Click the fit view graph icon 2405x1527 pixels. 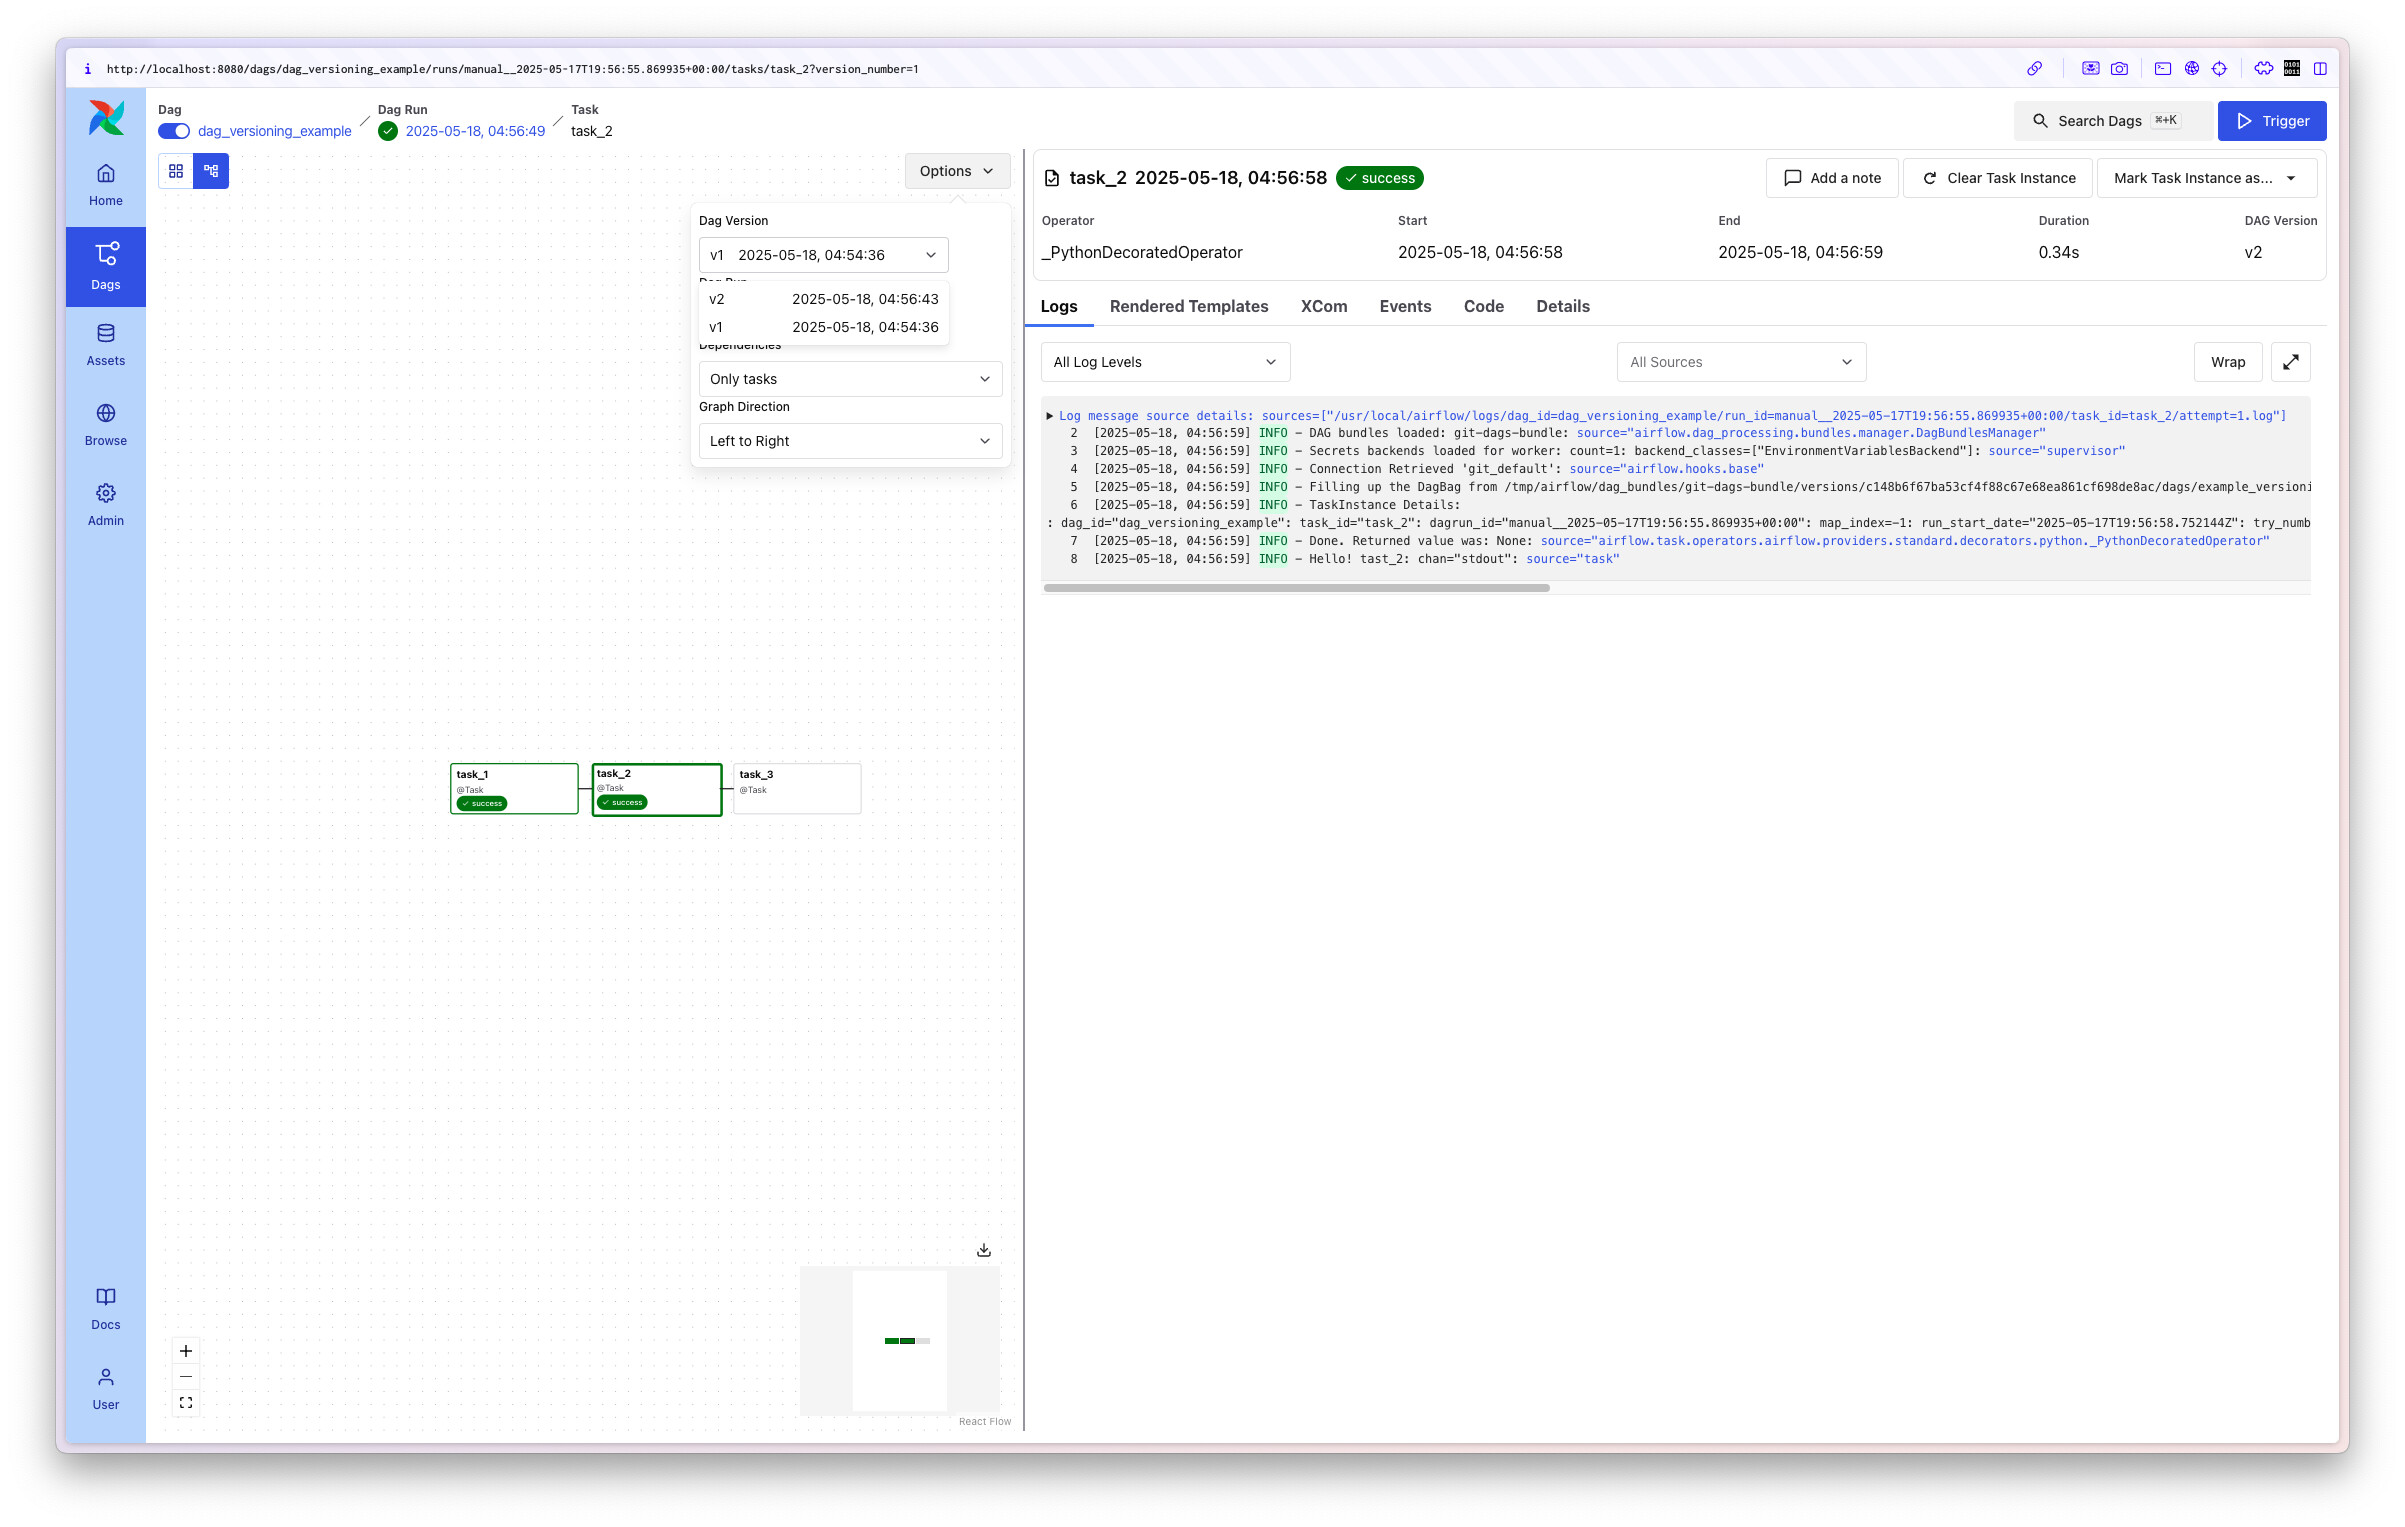(186, 1403)
